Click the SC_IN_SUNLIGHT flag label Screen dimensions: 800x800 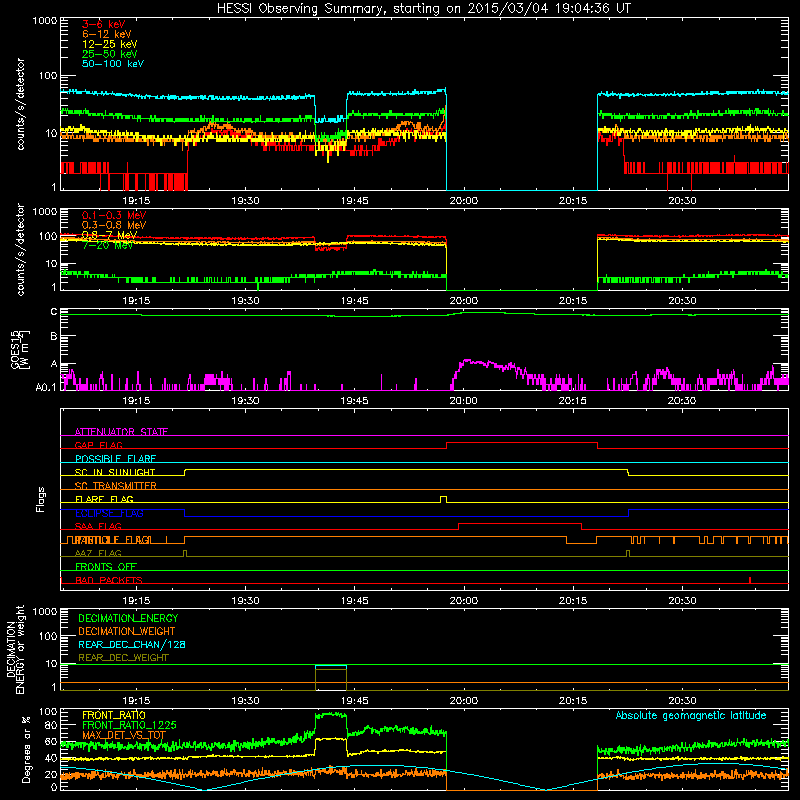[115, 472]
